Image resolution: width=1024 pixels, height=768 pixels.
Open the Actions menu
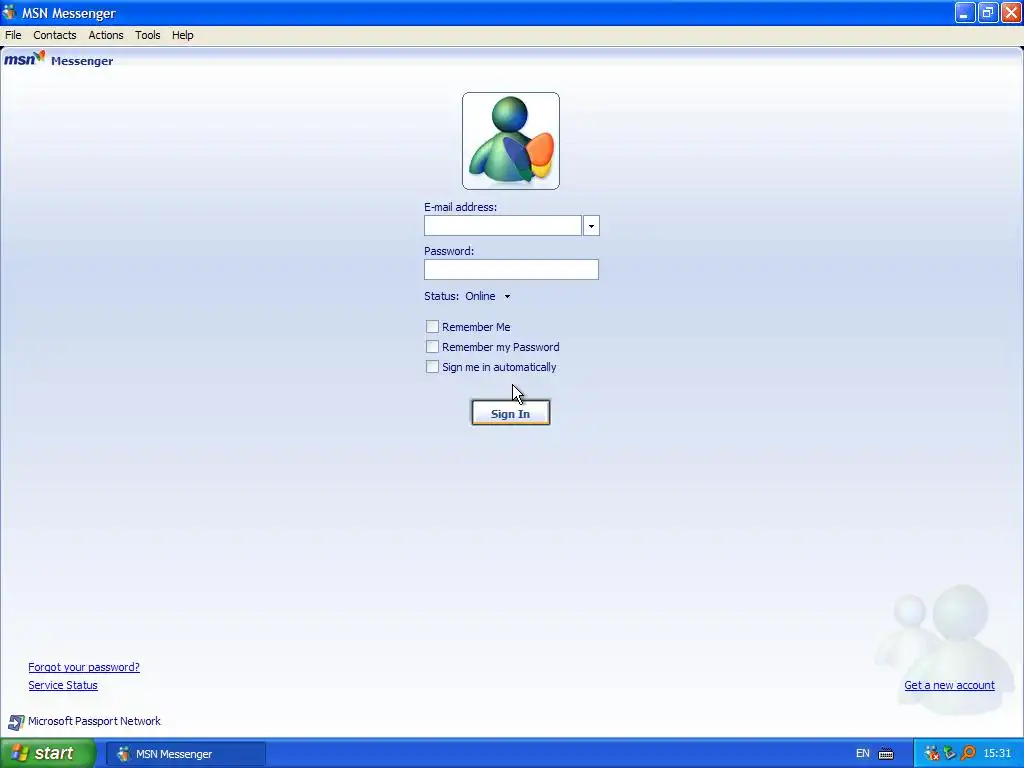click(106, 35)
